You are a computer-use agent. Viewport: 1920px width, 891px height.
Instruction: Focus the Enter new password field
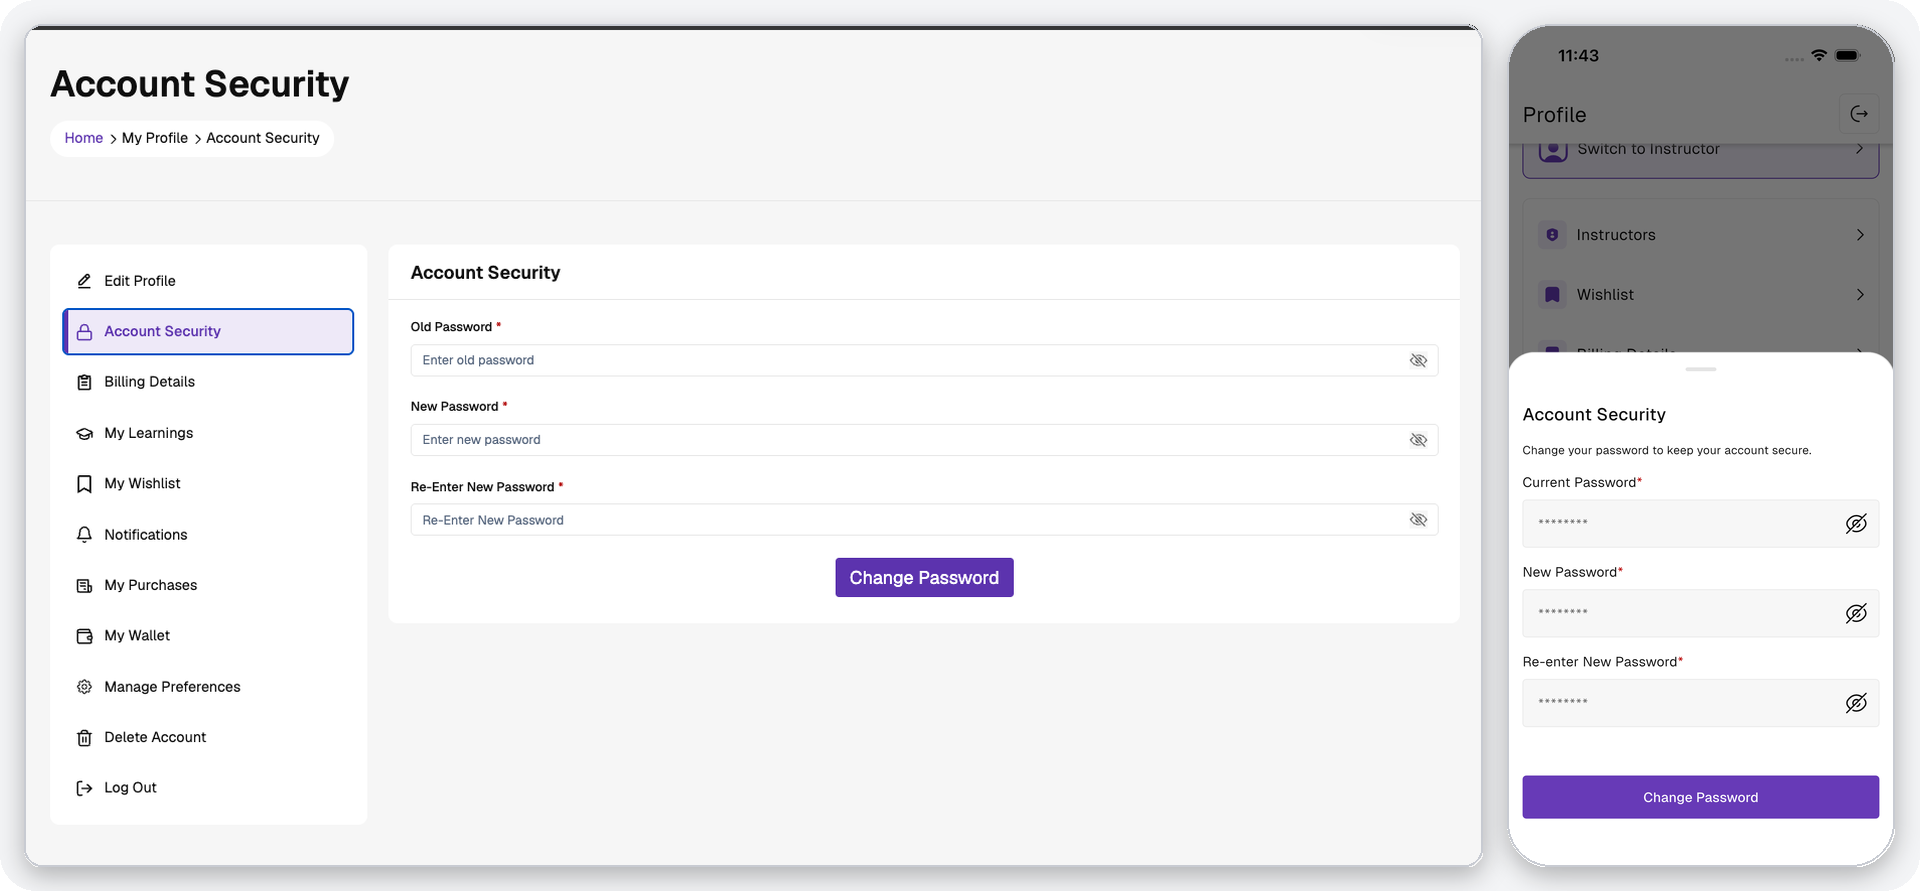pos(924,440)
